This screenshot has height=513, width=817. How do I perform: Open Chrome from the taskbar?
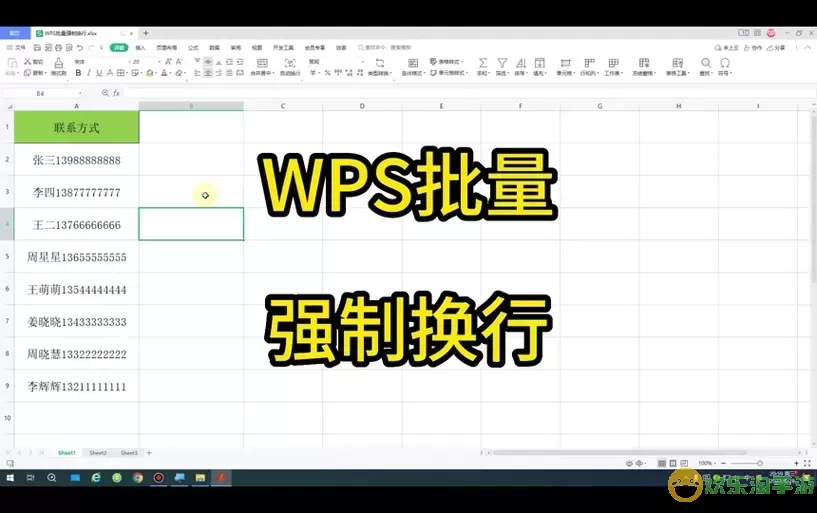pos(138,478)
